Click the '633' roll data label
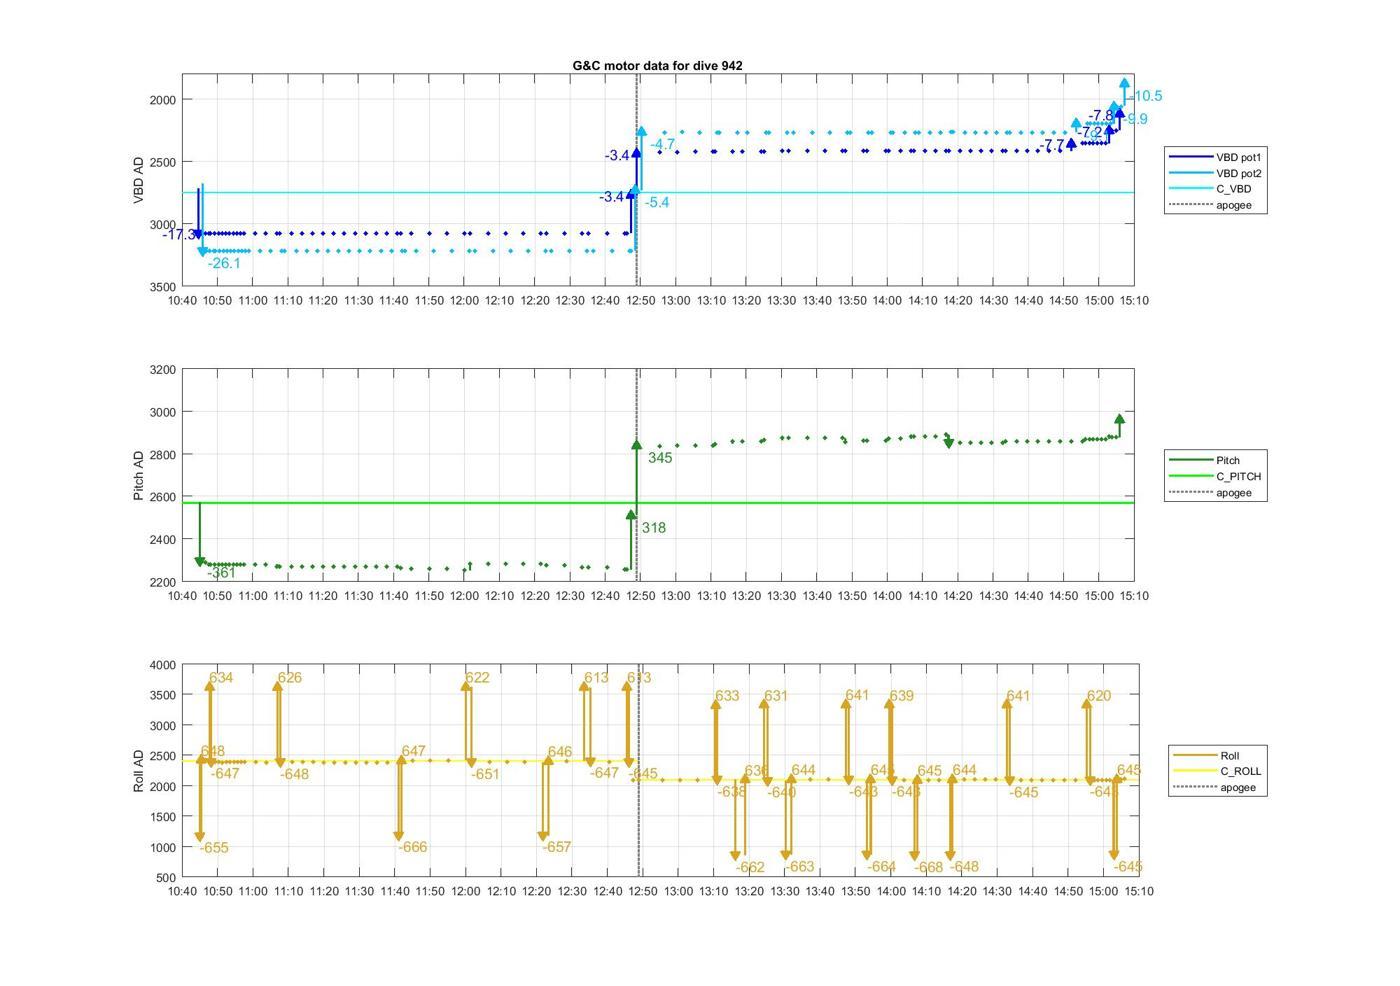The image size is (1400, 986). pos(727,696)
